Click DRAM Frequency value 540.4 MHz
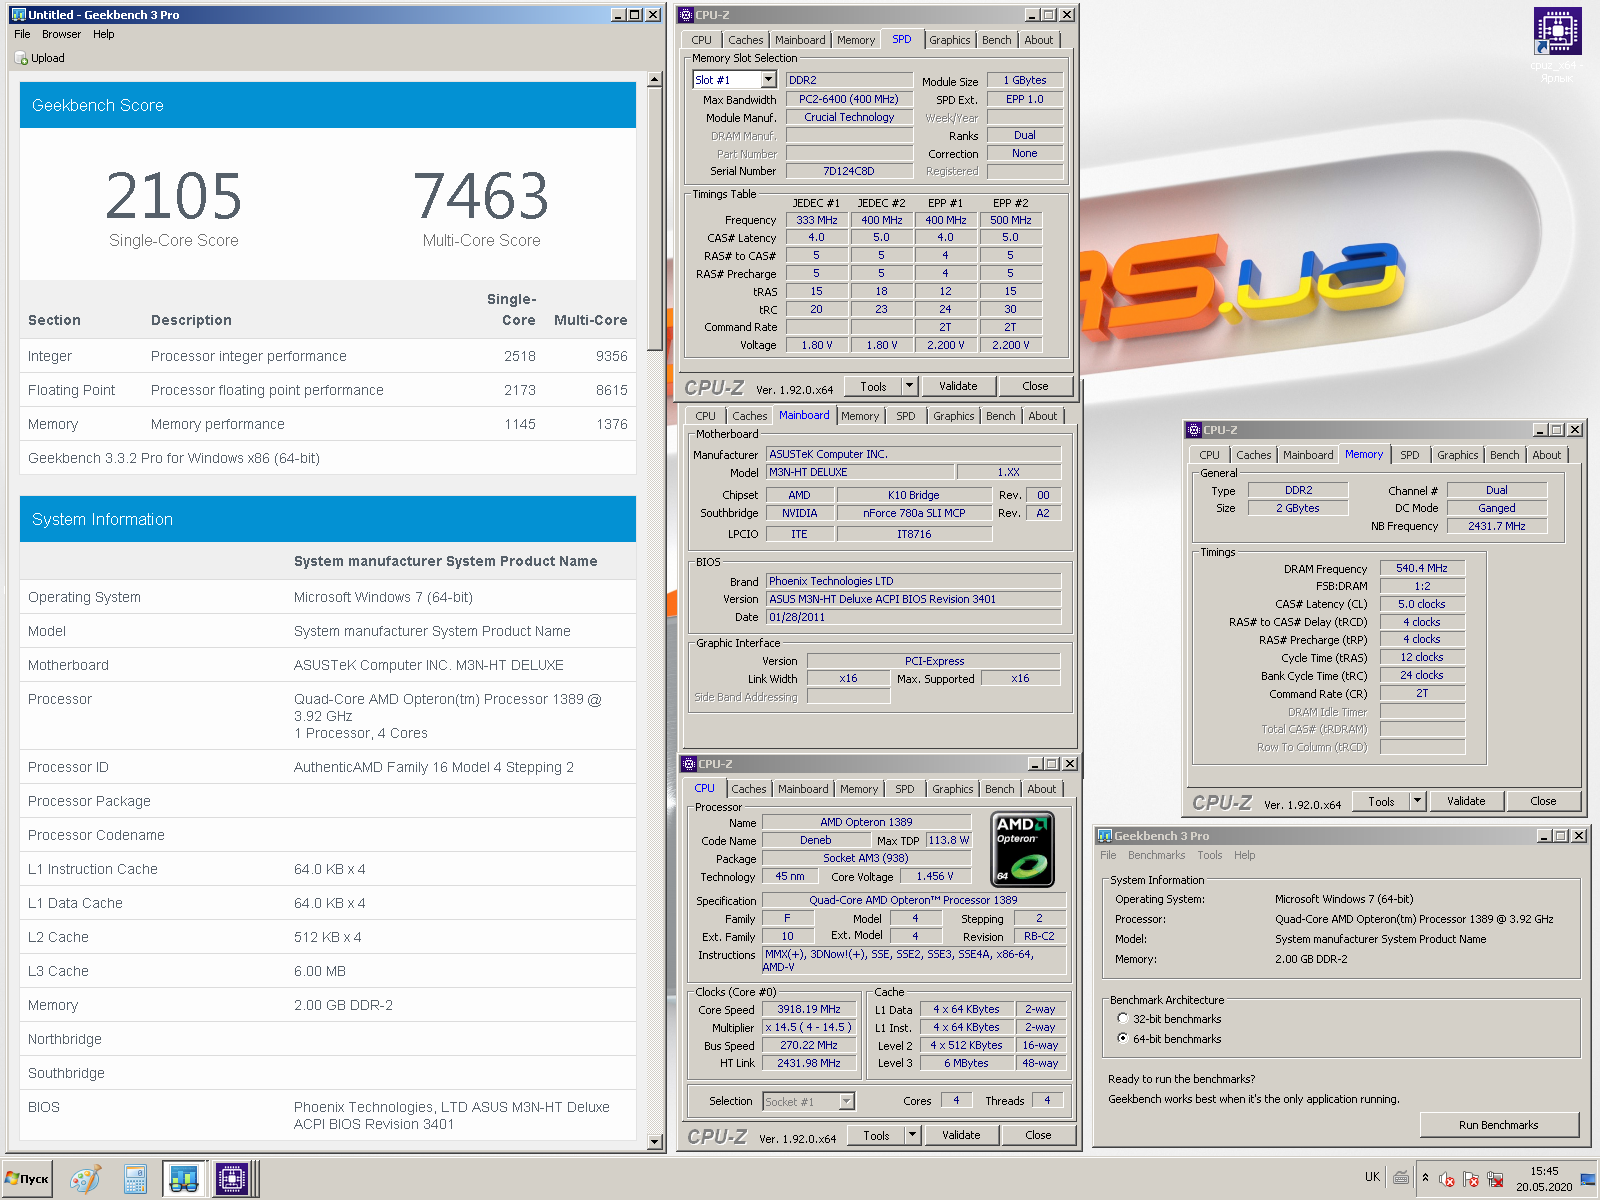The height and width of the screenshot is (1200, 1600). tap(1422, 568)
